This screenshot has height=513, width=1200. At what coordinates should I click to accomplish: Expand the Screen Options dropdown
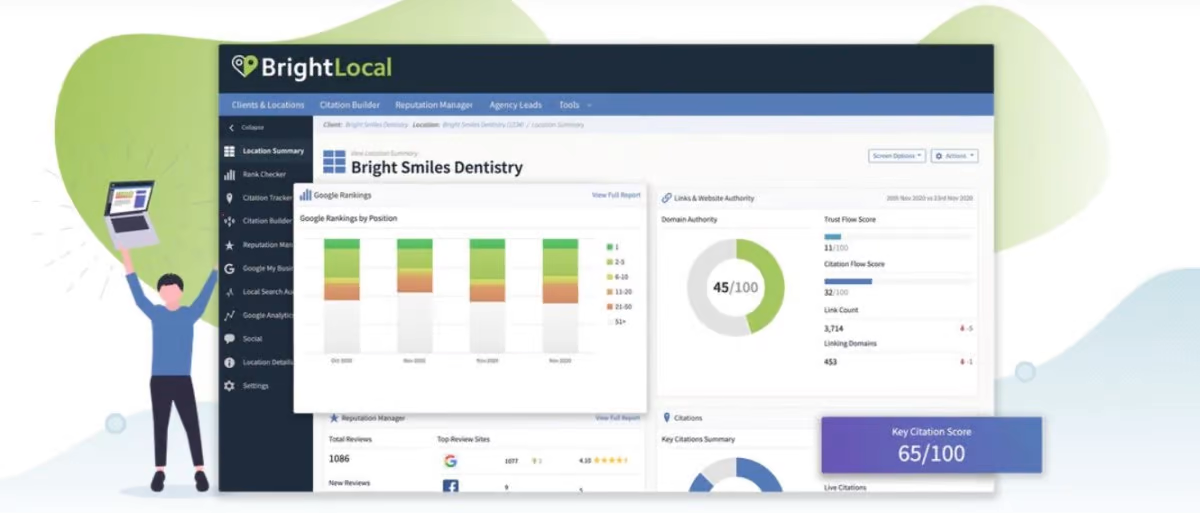[x=897, y=156]
